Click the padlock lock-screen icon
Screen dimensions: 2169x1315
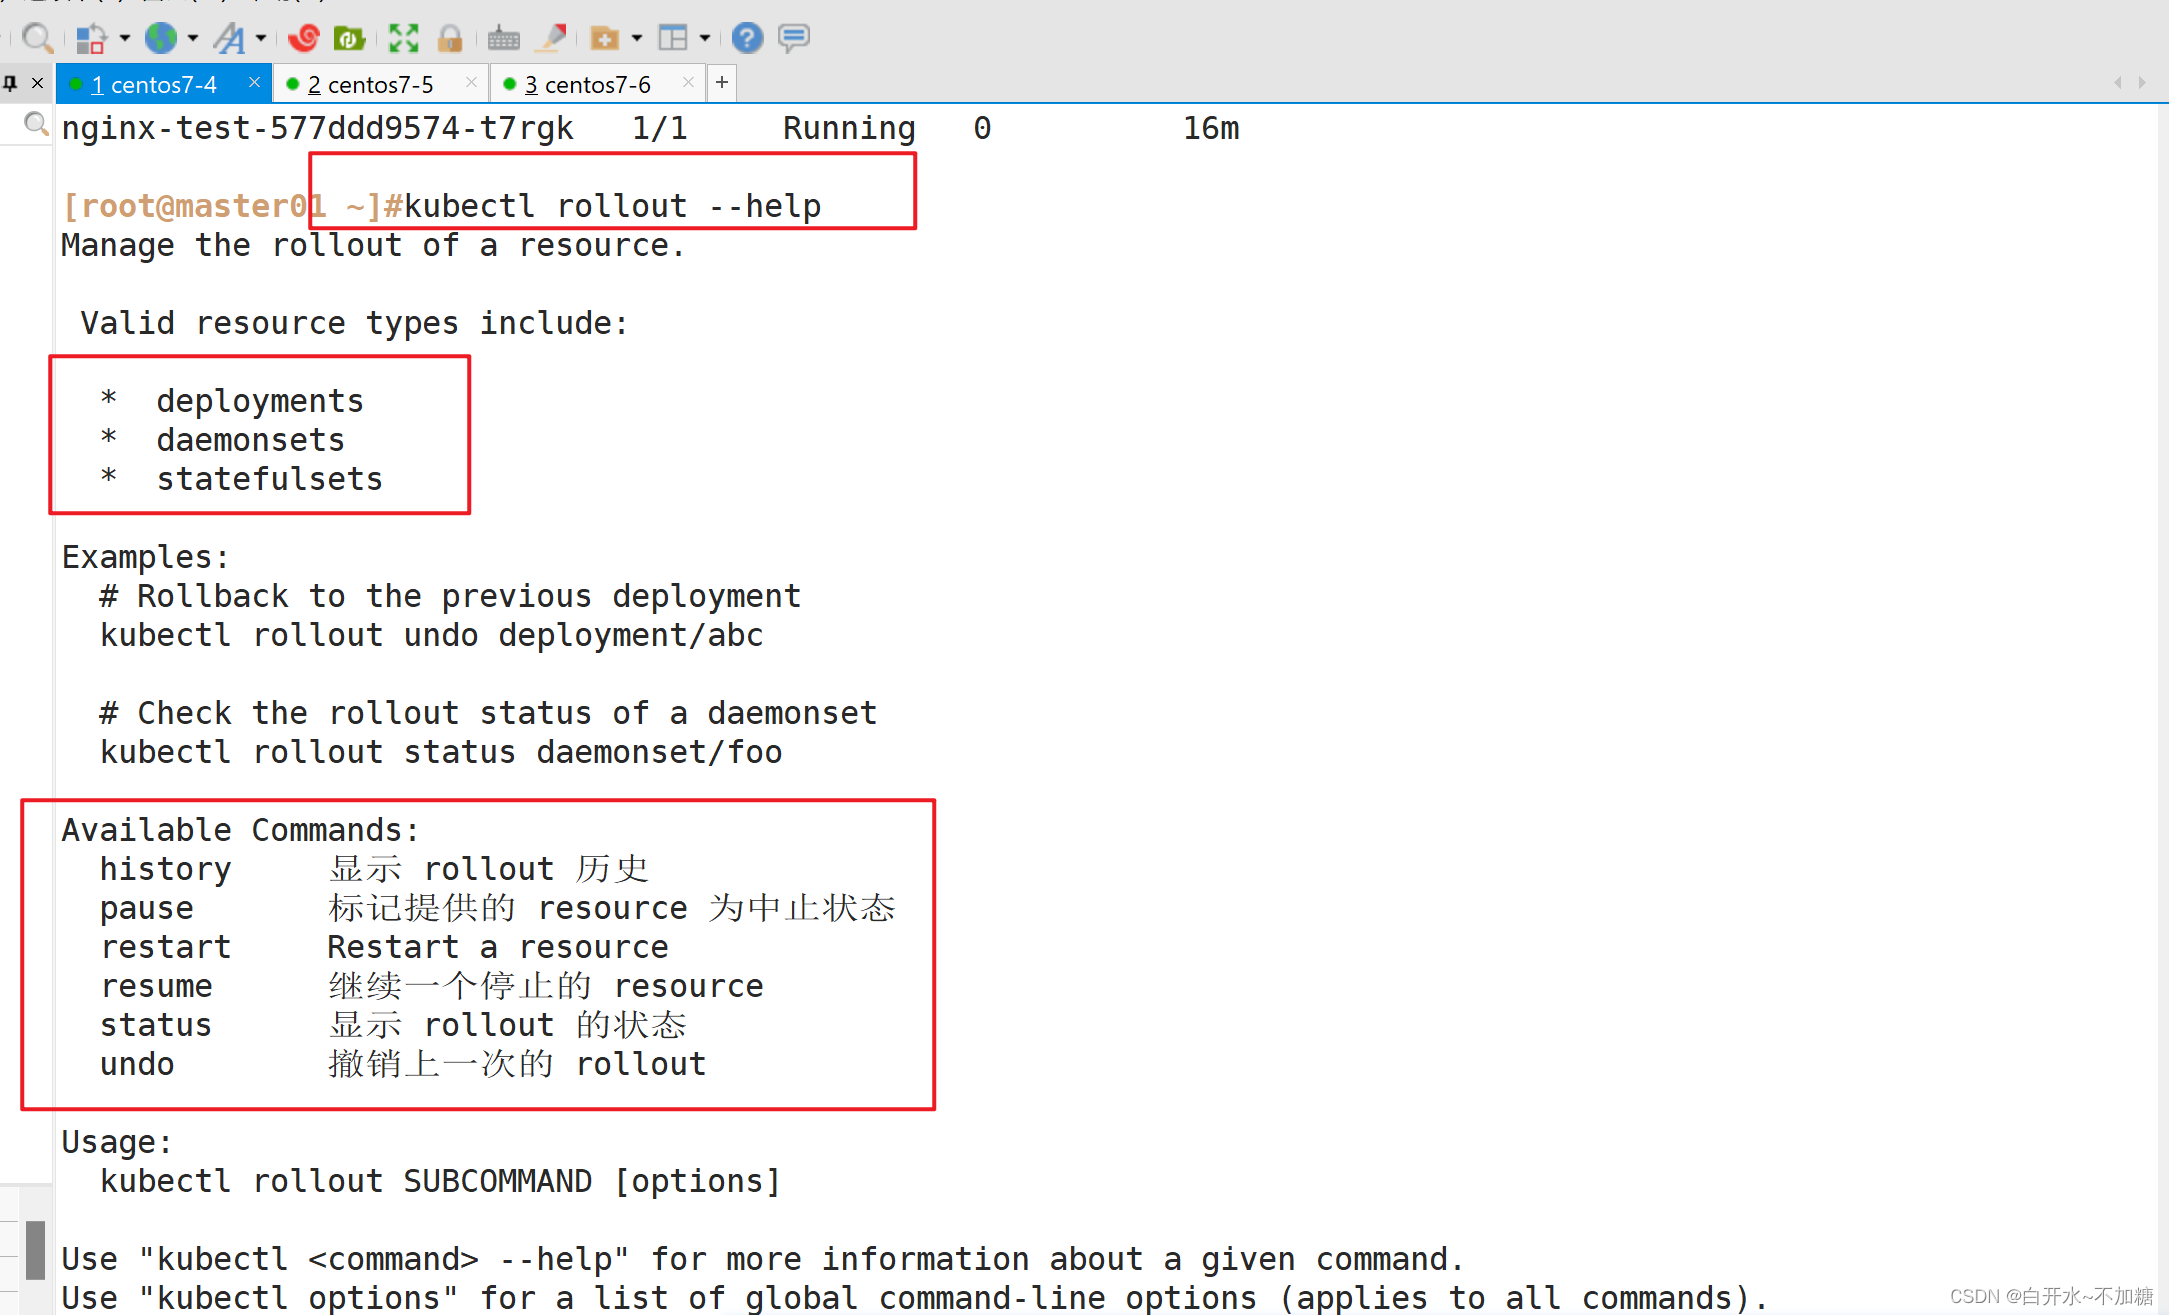point(450,38)
